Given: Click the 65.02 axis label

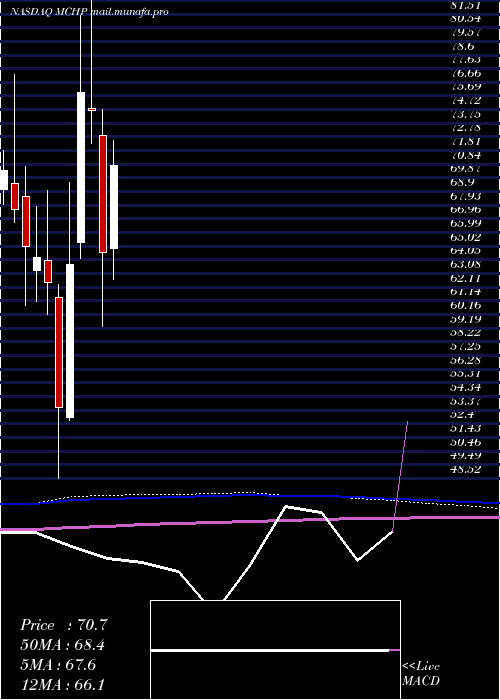Looking at the screenshot, I should [x=465, y=237].
